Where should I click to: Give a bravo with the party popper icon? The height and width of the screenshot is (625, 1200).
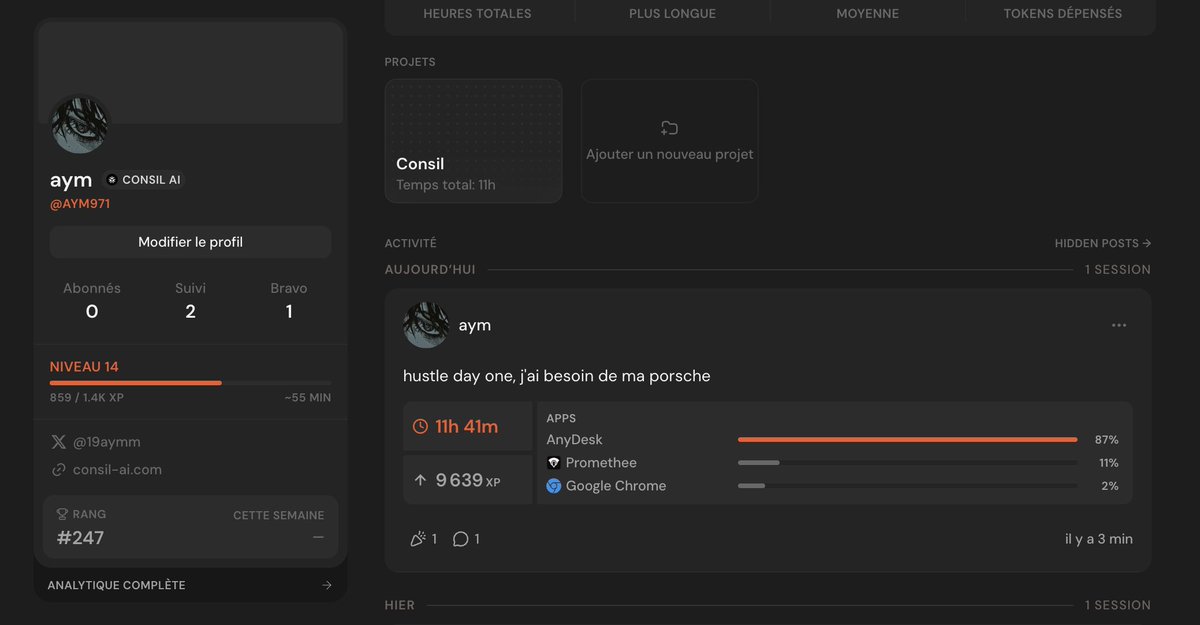point(418,539)
